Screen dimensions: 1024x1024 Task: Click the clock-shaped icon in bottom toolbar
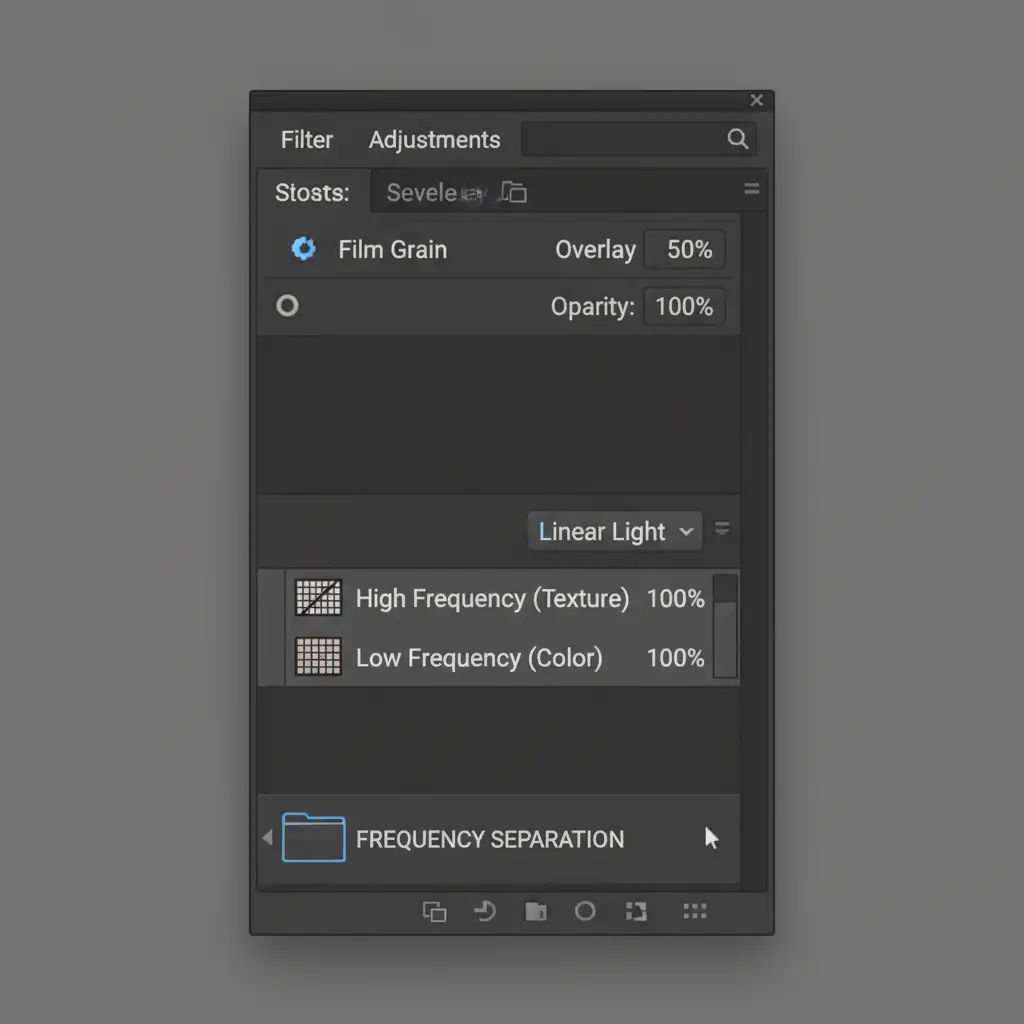pos(485,911)
